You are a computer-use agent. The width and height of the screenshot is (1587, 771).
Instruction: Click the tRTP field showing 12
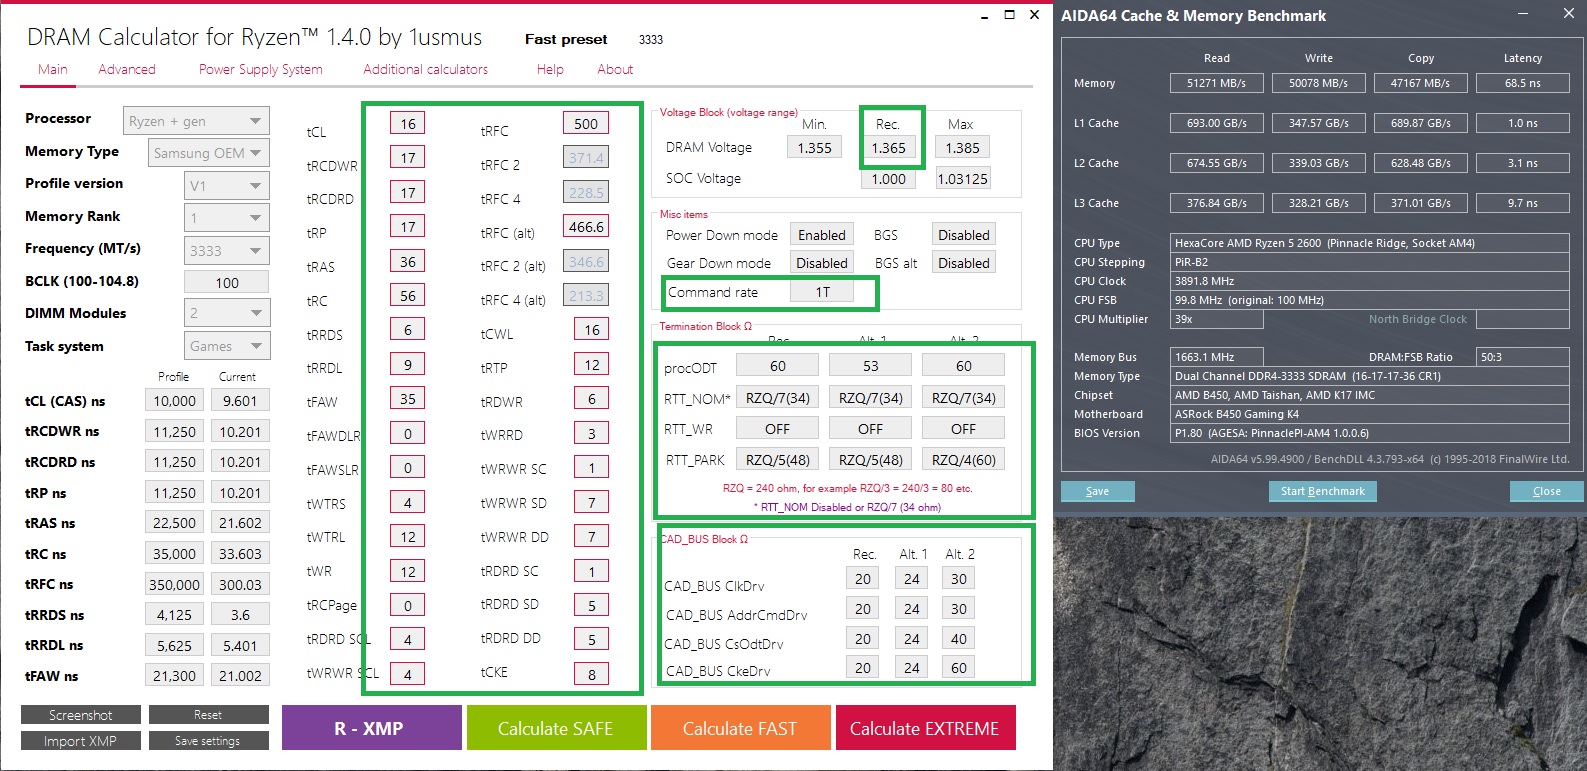click(x=592, y=365)
